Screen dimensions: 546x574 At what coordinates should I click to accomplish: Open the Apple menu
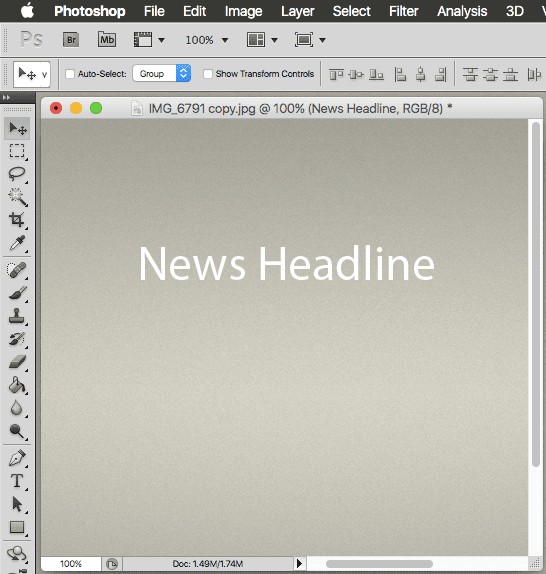click(x=27, y=11)
